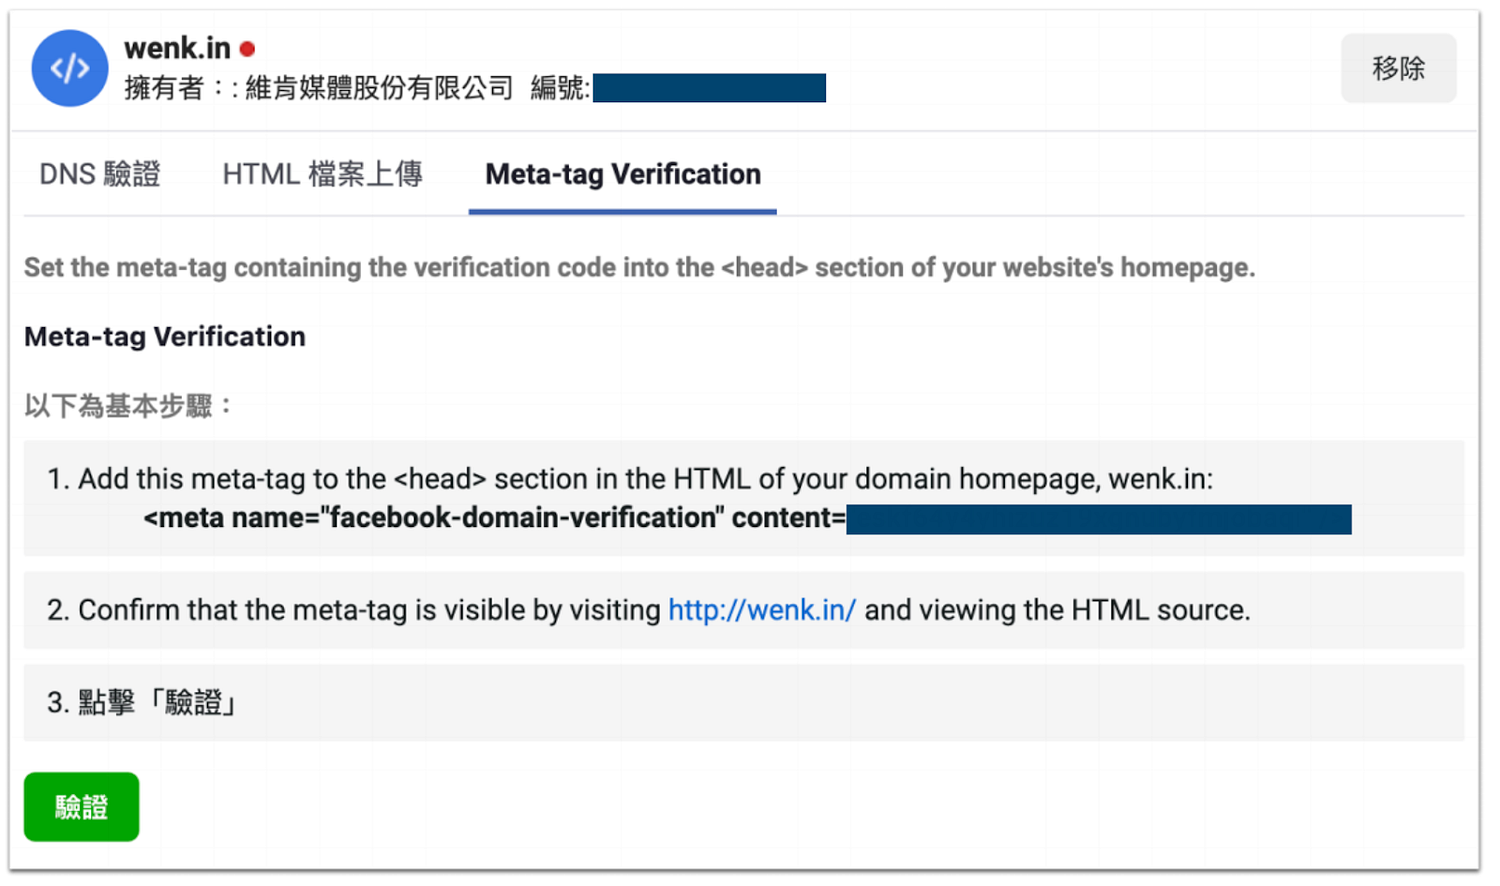
Task: Click the meta name facebook-domain-verification code line
Action: coord(747,518)
